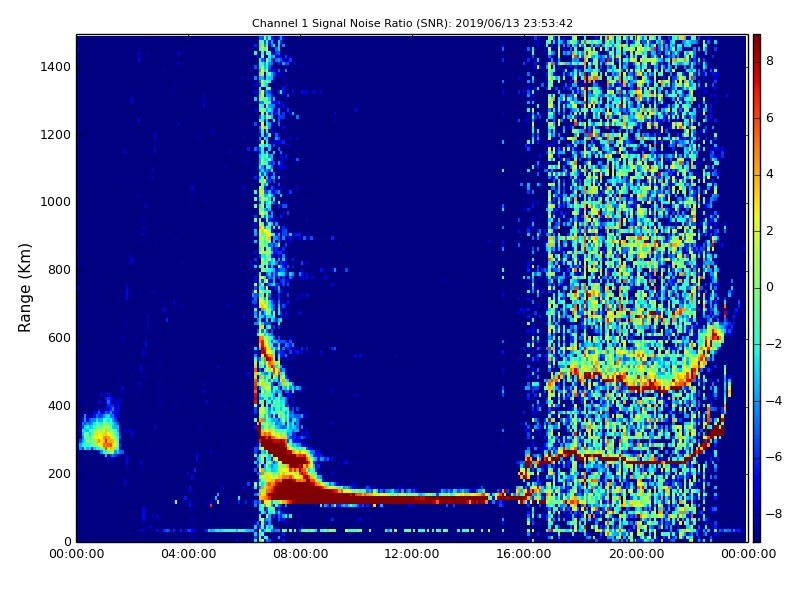
Task: Click the colorbar label 4
Action: 770,174
